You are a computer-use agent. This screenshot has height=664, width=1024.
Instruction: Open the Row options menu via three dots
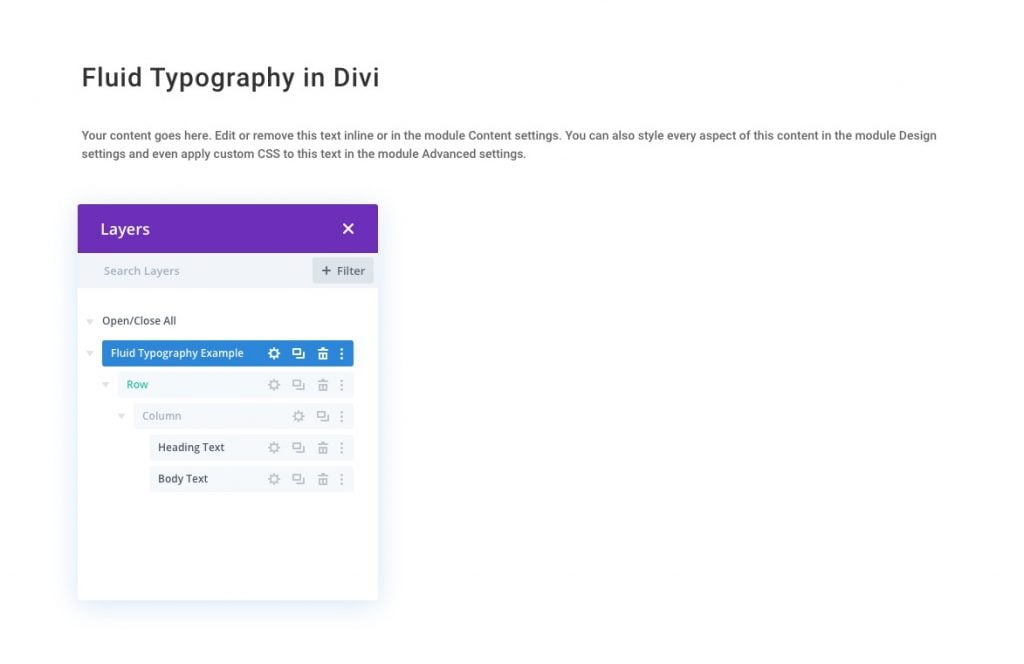tap(343, 384)
